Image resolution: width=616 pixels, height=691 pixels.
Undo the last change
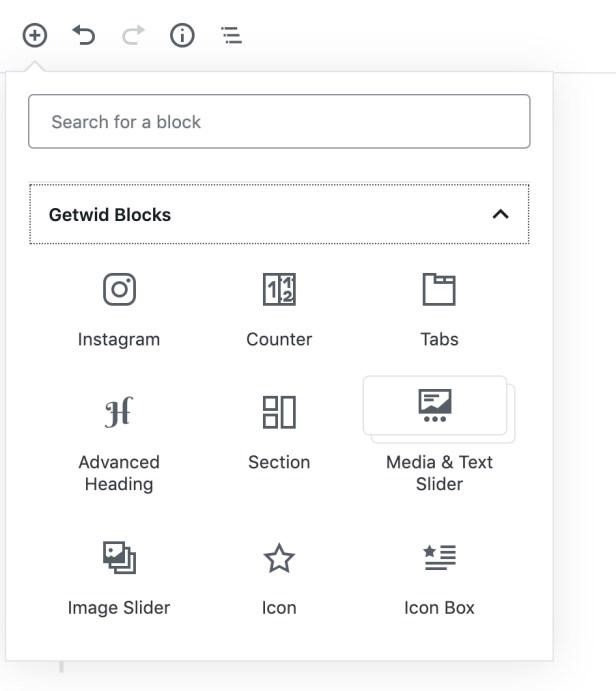pos(84,35)
